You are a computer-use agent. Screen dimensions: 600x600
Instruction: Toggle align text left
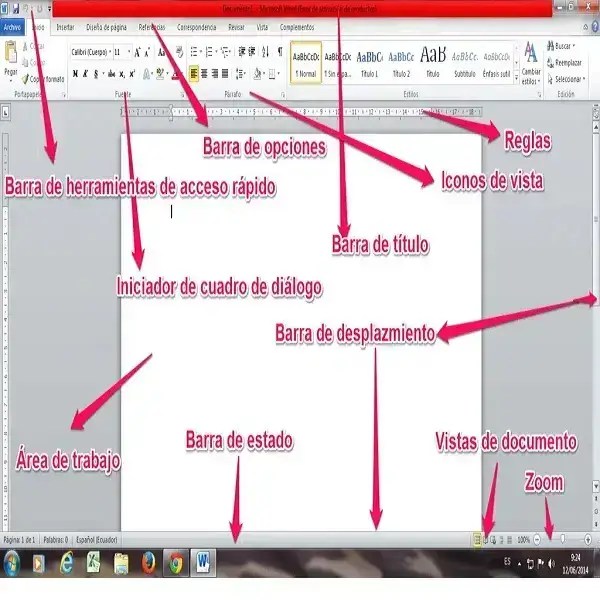[194, 73]
